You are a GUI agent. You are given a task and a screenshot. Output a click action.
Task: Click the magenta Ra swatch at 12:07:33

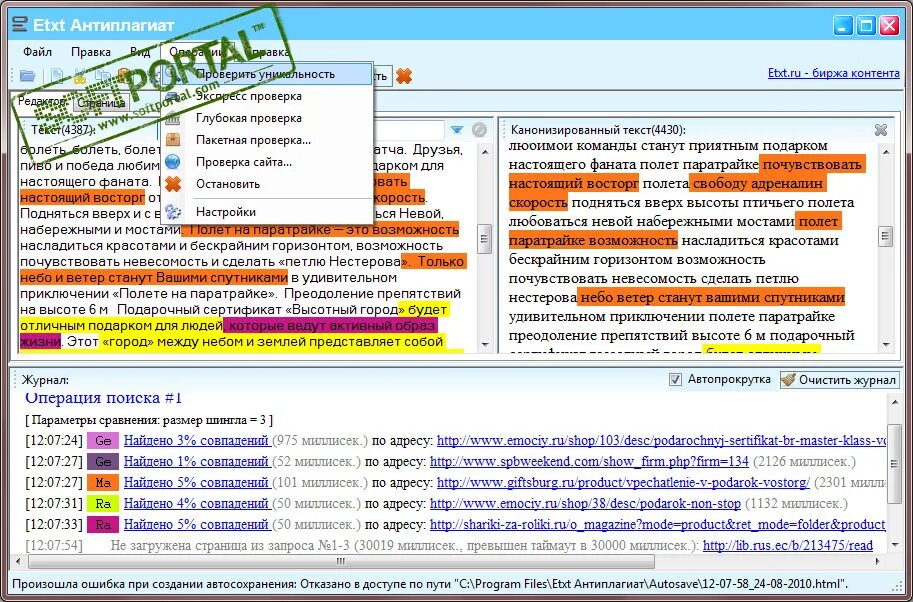tap(103, 524)
